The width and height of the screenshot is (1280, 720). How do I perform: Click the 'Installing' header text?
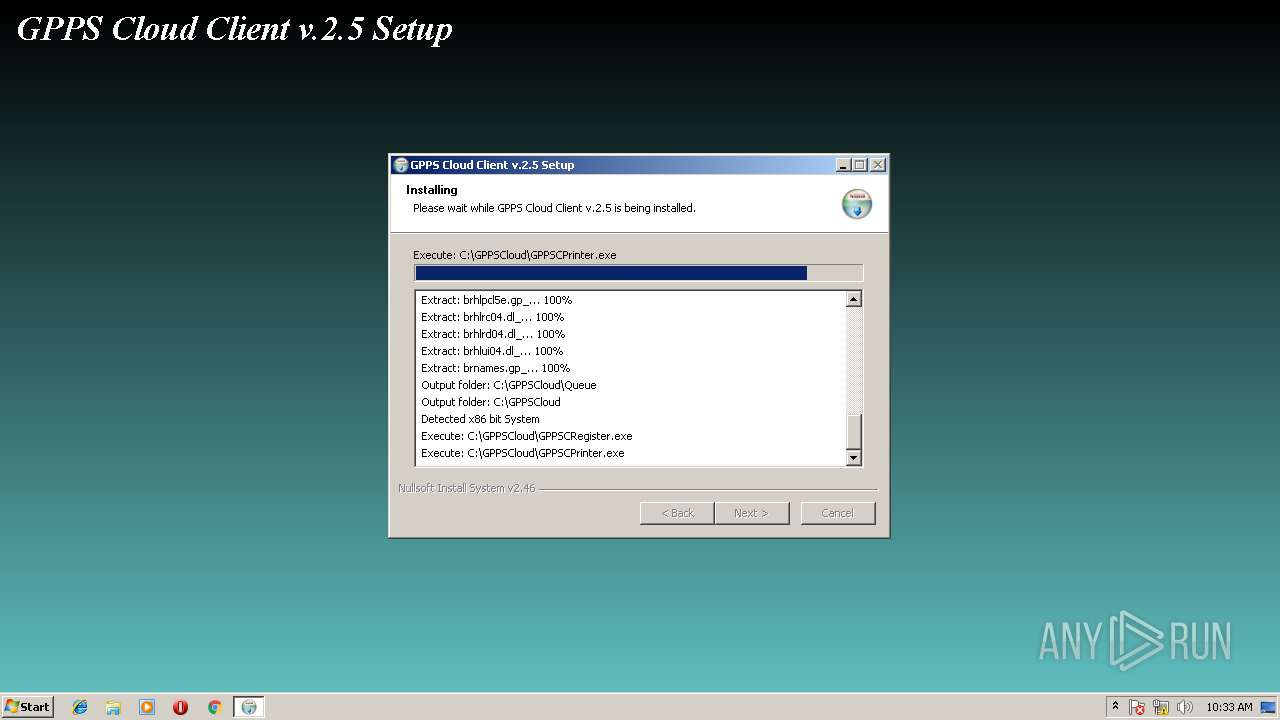point(431,190)
